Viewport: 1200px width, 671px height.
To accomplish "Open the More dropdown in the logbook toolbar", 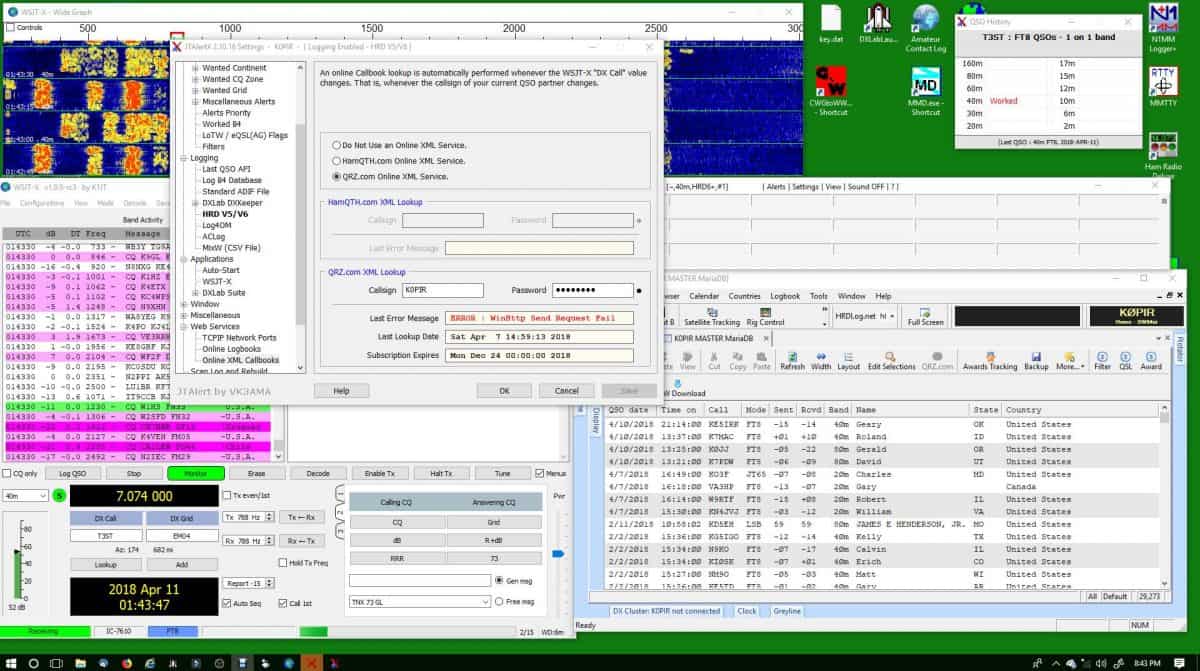I will pyautogui.click(x=1069, y=360).
